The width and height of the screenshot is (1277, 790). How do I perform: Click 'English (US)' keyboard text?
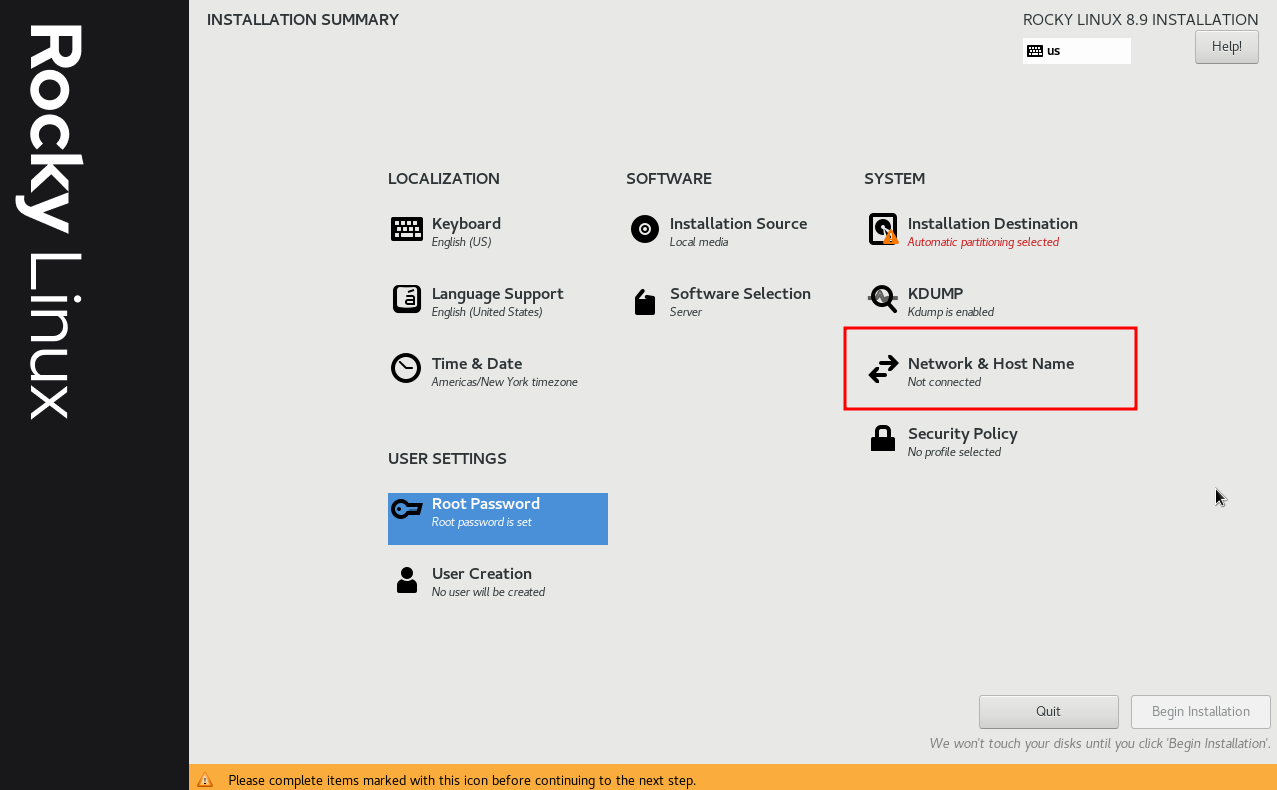click(x=461, y=242)
